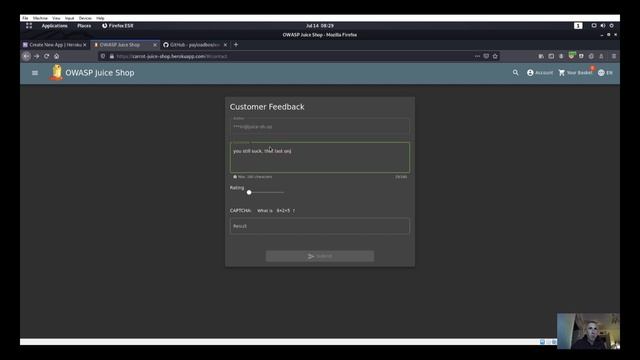Click the panel volume icon
The image size is (640, 360).
pyautogui.click(x=602, y=26)
